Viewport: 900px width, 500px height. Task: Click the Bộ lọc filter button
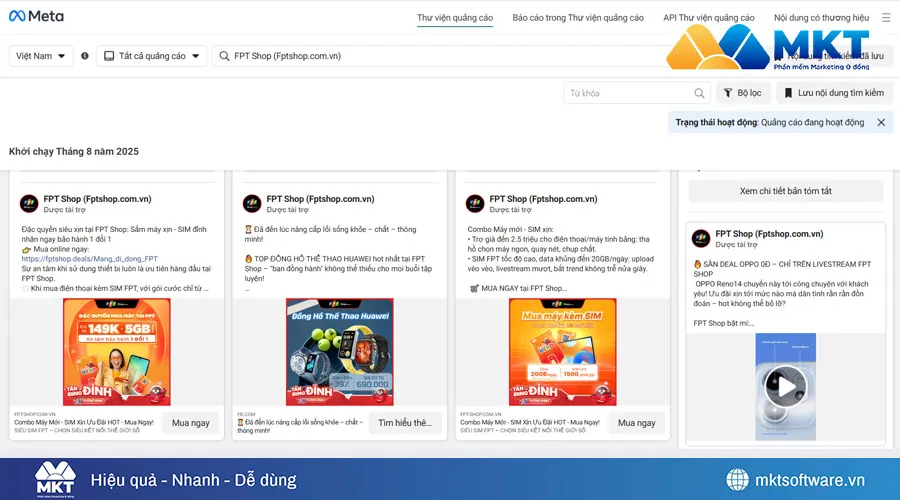click(742, 93)
